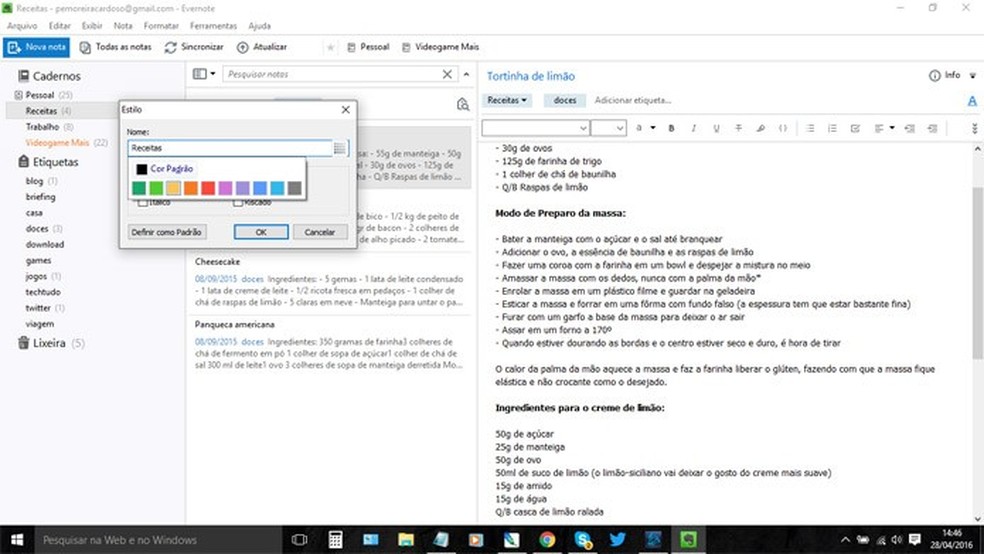Expand more formatting toolbar options
This screenshot has width=984, height=554.
click(974, 128)
